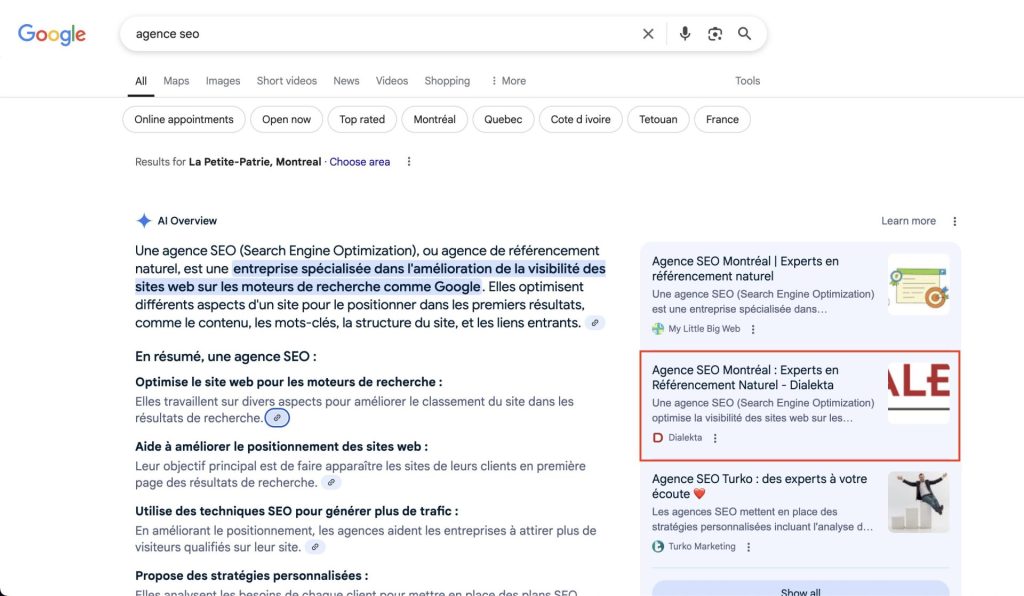Viewport: 1024px width, 596px height.
Task: Click the Google logo to return home
Action: pyautogui.click(x=51, y=33)
